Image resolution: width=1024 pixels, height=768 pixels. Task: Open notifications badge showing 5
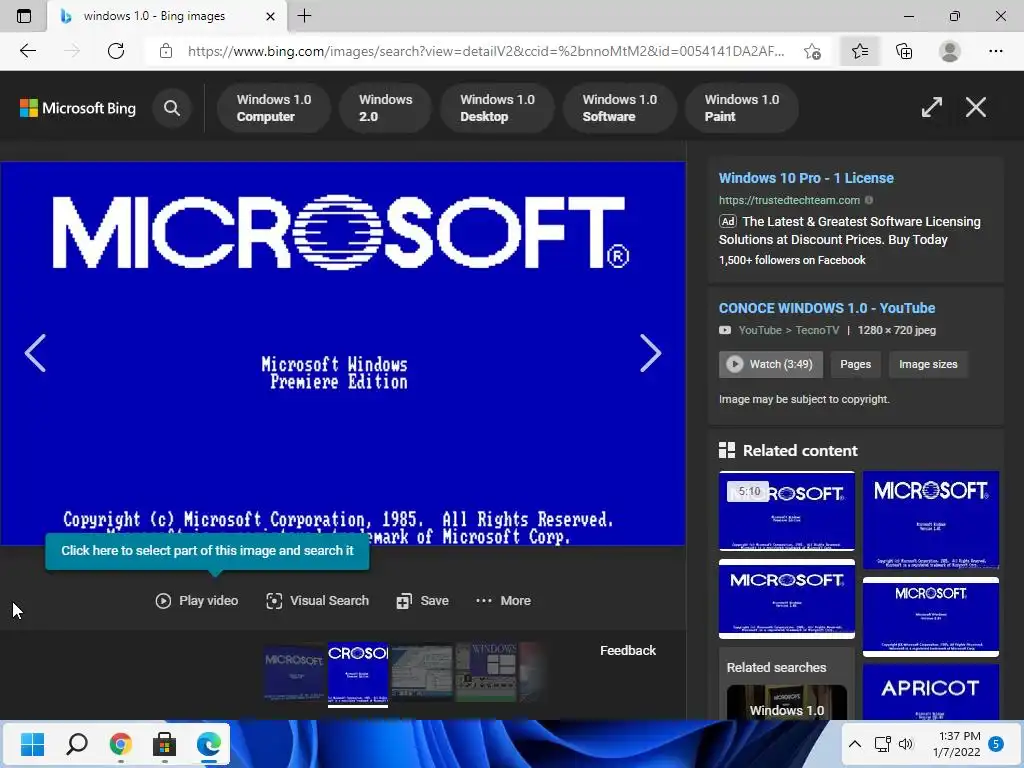(x=996, y=744)
